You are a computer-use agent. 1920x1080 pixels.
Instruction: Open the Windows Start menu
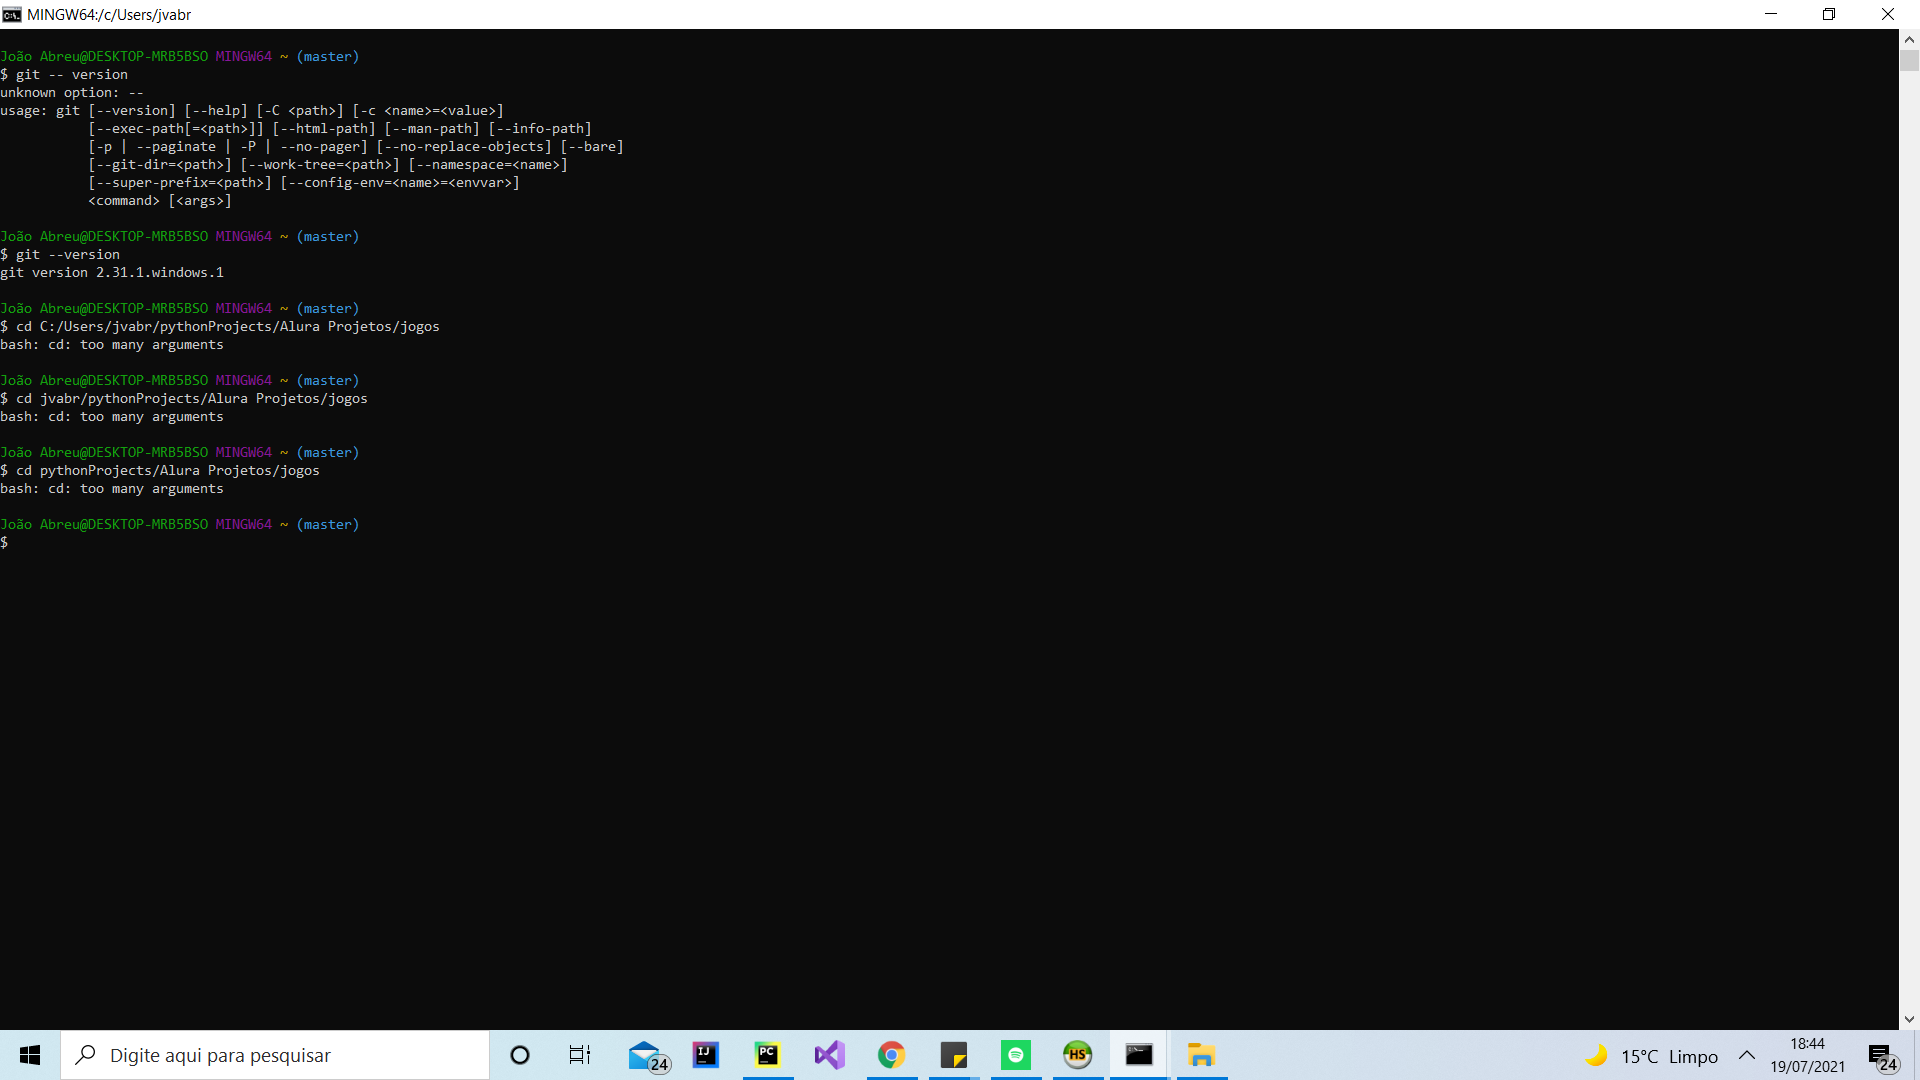pos(30,1055)
